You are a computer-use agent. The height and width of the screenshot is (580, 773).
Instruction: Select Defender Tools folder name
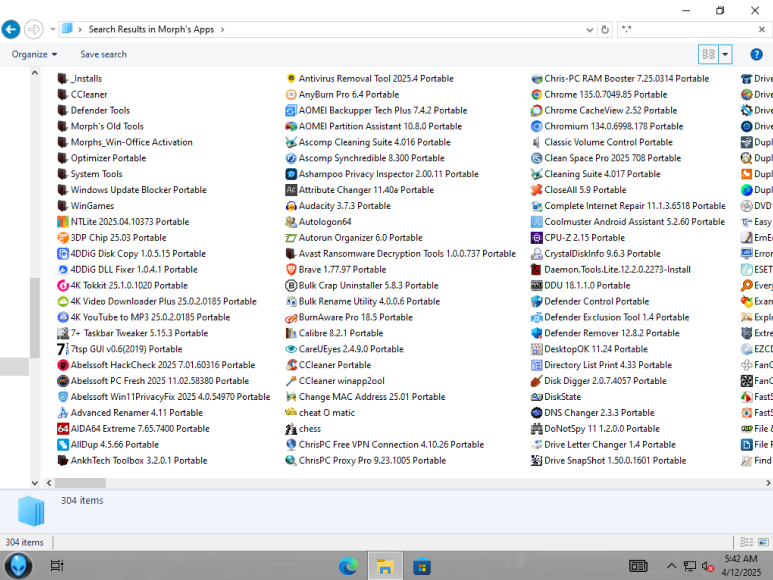pyautogui.click(x=100, y=110)
